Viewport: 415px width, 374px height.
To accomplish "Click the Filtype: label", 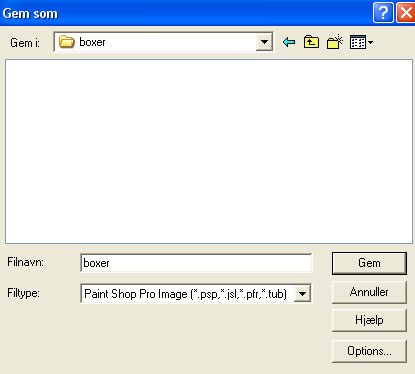I will [24, 293].
